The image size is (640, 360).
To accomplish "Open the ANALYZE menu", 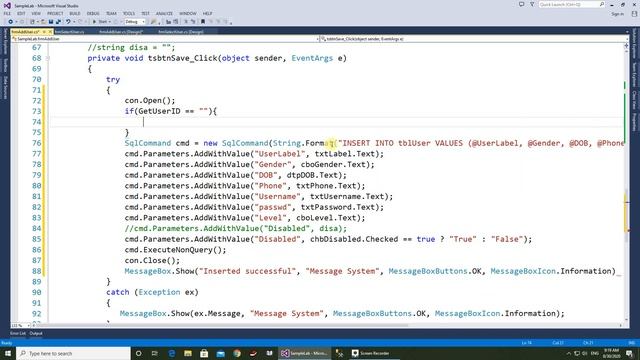I will (x=164, y=13).
